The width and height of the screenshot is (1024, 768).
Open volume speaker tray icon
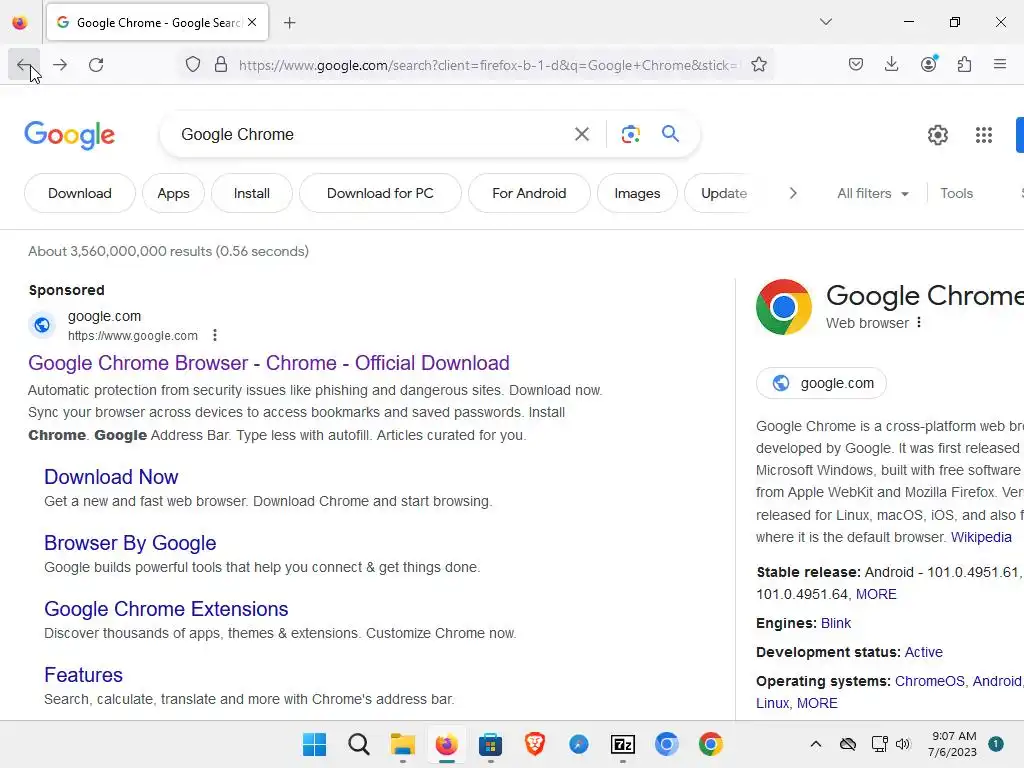(903, 744)
